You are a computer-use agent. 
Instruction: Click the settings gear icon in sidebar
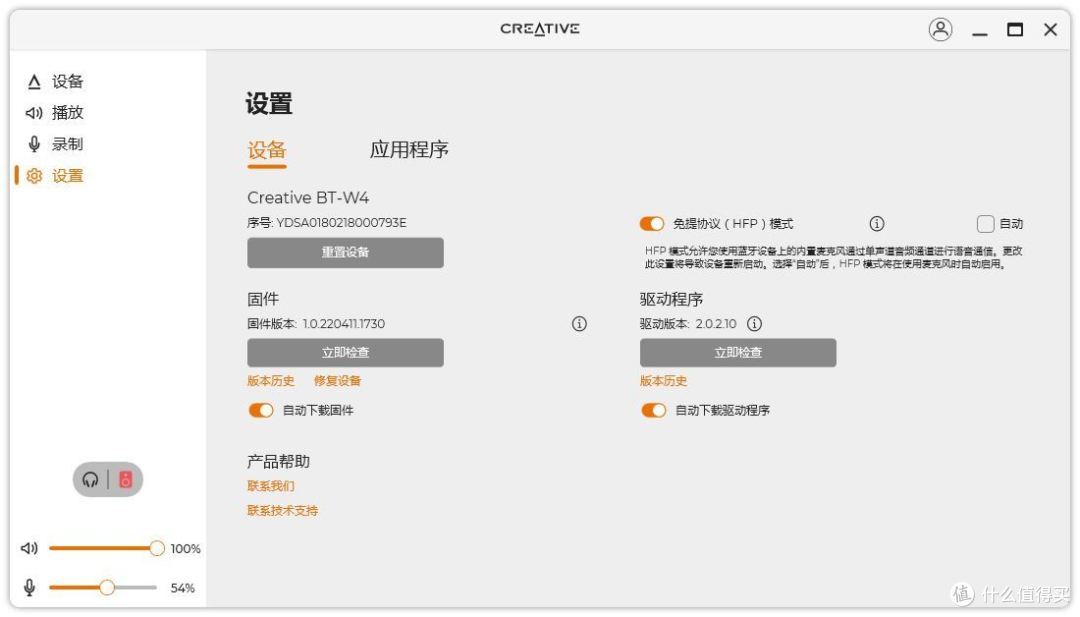(x=34, y=176)
